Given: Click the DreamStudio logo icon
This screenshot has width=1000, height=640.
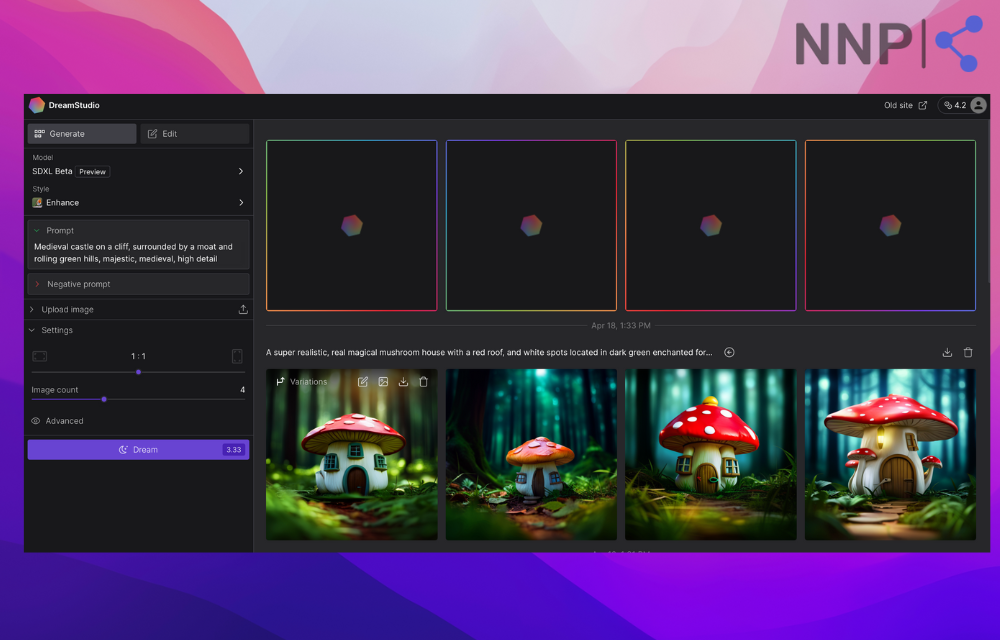Looking at the screenshot, I should tap(37, 105).
